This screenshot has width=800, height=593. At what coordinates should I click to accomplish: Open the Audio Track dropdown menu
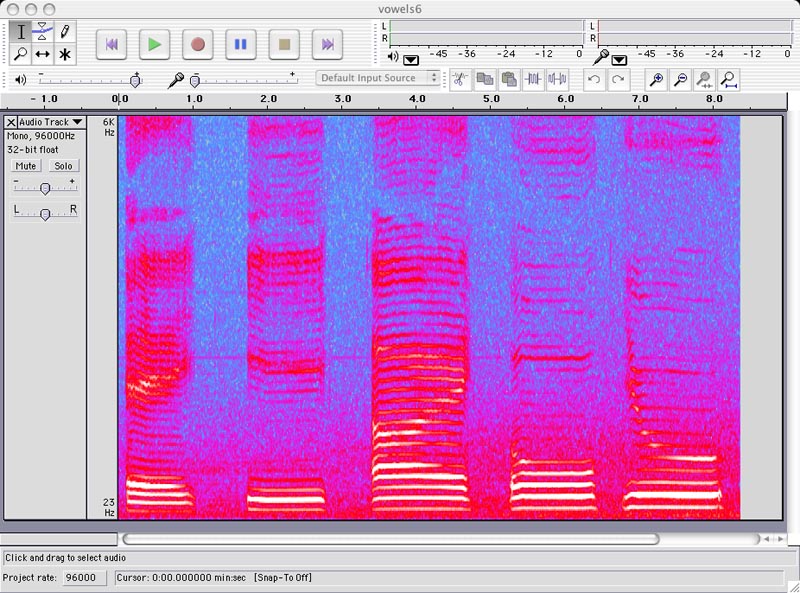pos(51,122)
